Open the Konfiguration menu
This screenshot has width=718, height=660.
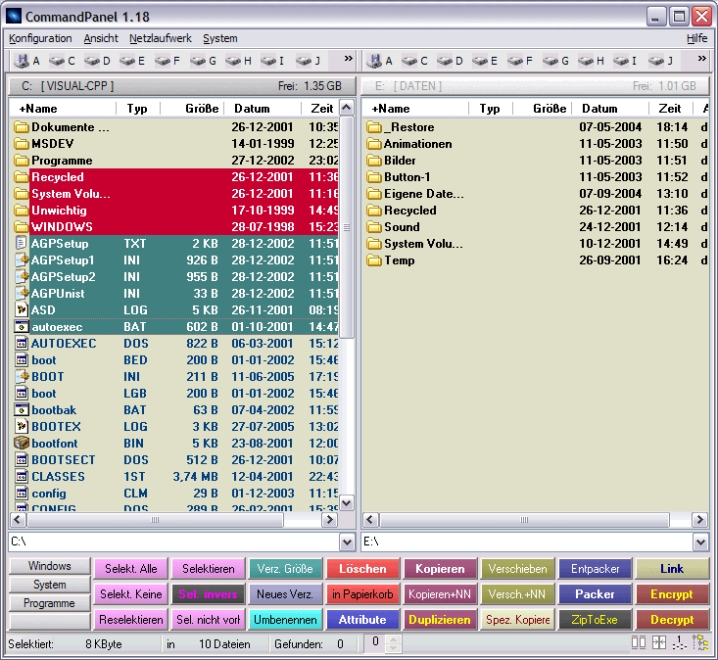(40, 38)
